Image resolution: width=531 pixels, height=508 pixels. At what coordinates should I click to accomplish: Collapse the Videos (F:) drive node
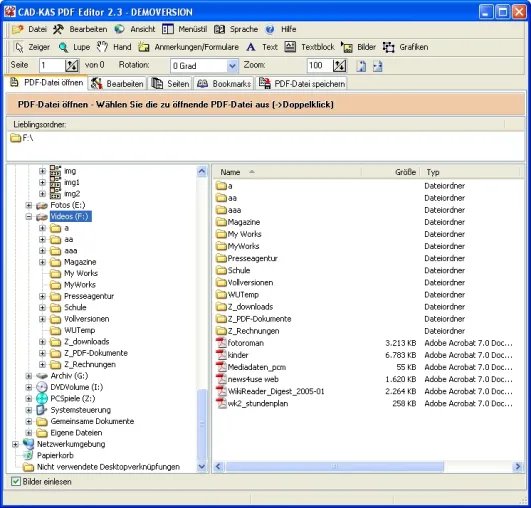click(x=29, y=216)
